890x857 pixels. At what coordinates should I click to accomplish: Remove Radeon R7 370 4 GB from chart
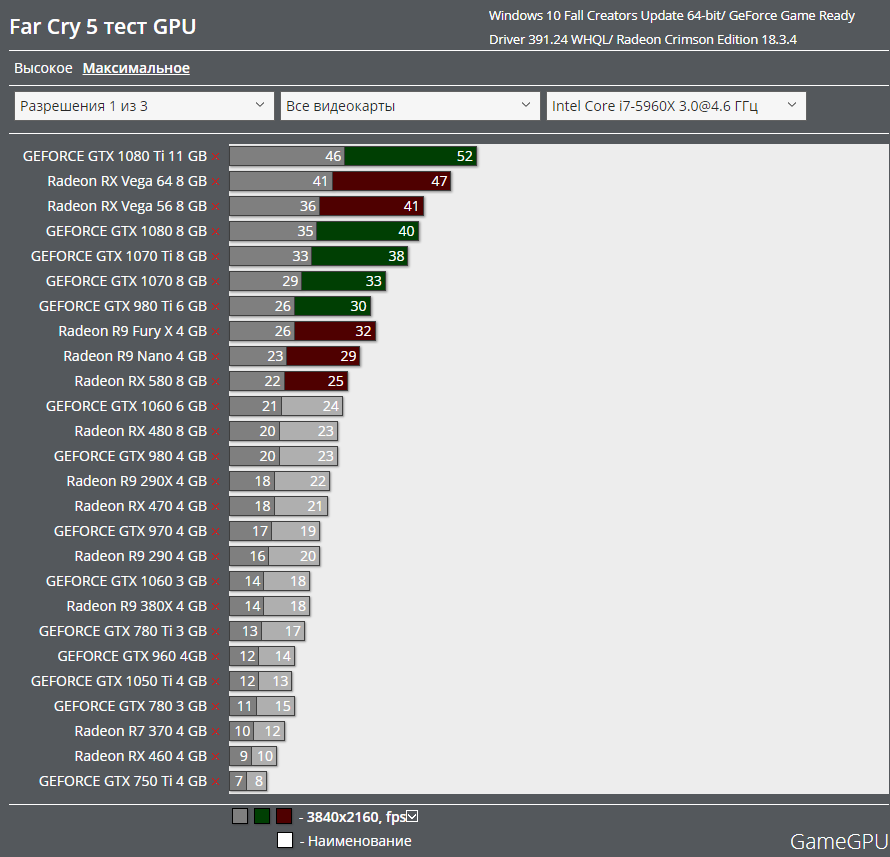216,732
